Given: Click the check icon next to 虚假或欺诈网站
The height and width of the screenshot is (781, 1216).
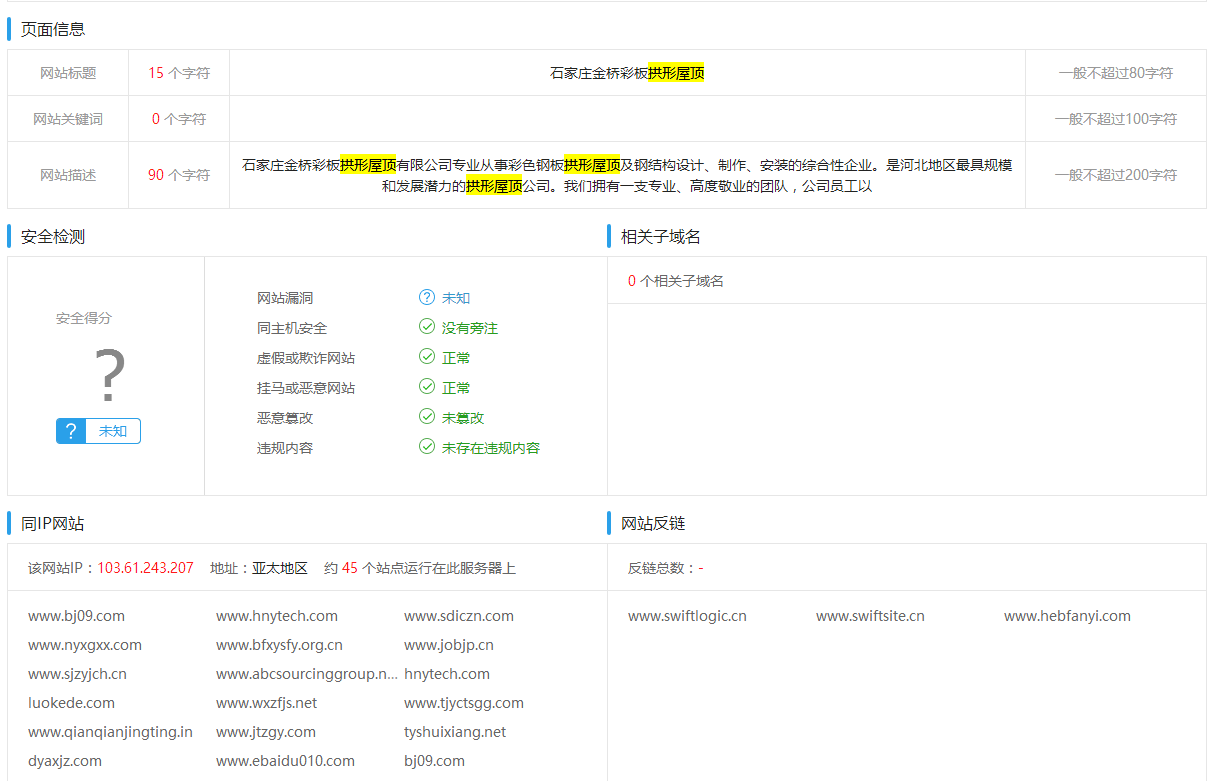Looking at the screenshot, I should tap(427, 357).
